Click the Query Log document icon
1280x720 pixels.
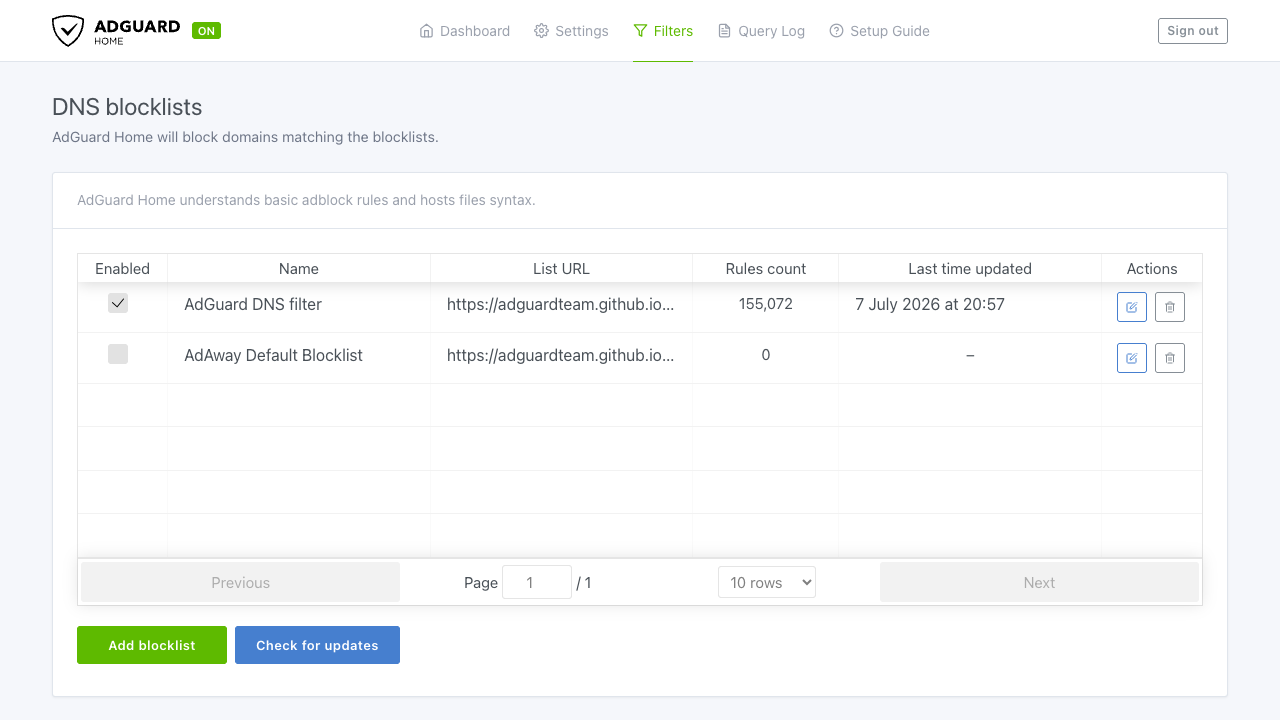pyautogui.click(x=725, y=31)
